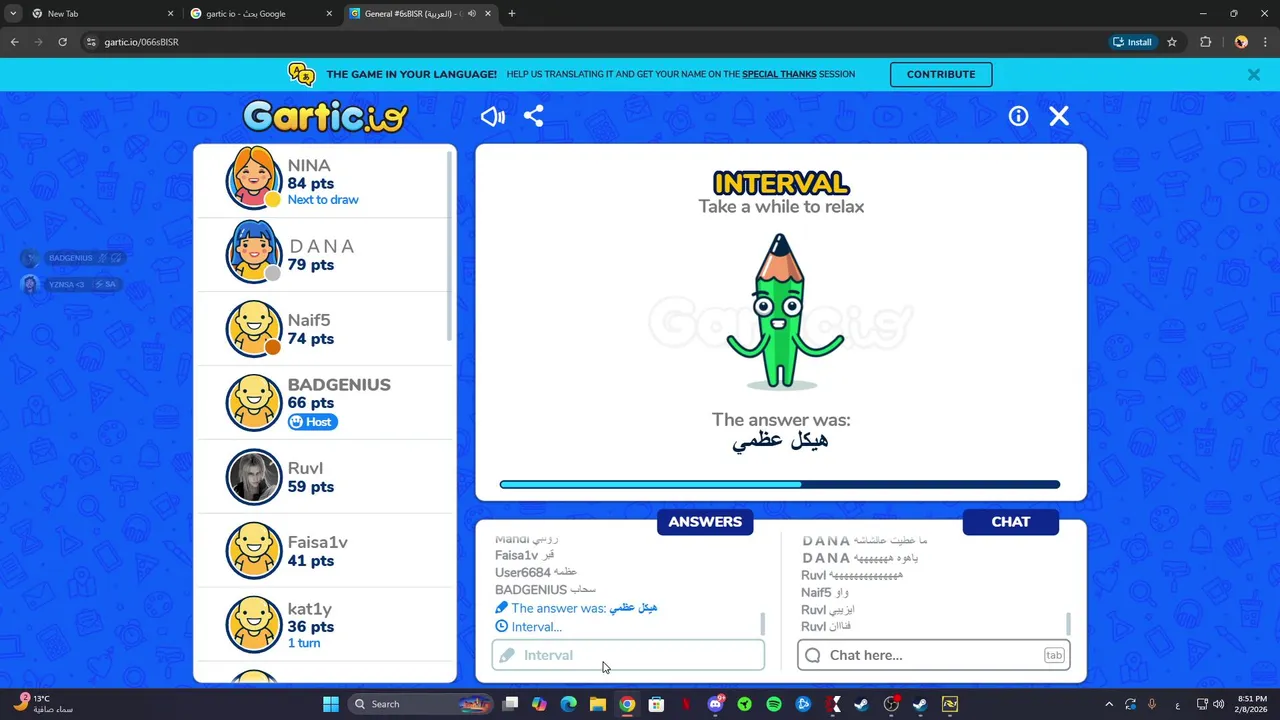The height and width of the screenshot is (720, 1280).
Task: Show hidden system tray icons
Action: [1108, 704]
